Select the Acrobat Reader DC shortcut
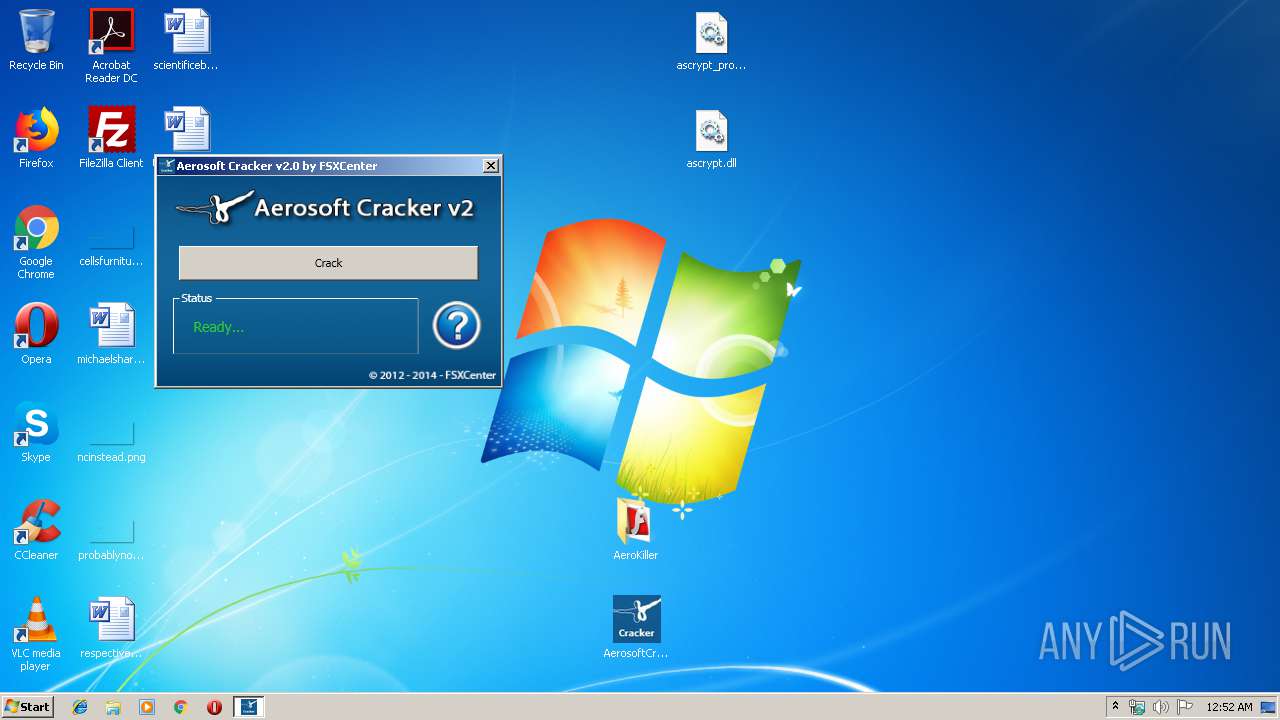 click(111, 46)
